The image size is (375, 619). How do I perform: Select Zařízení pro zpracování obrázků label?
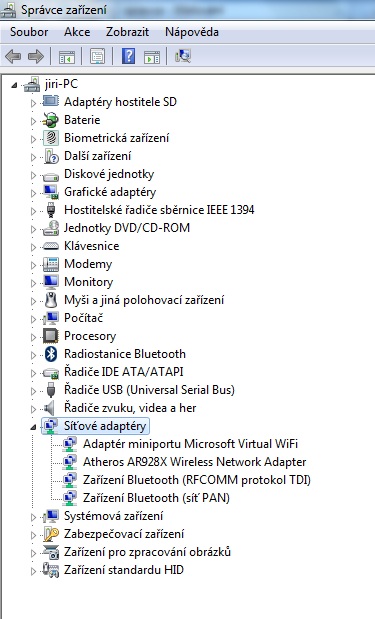click(147, 552)
